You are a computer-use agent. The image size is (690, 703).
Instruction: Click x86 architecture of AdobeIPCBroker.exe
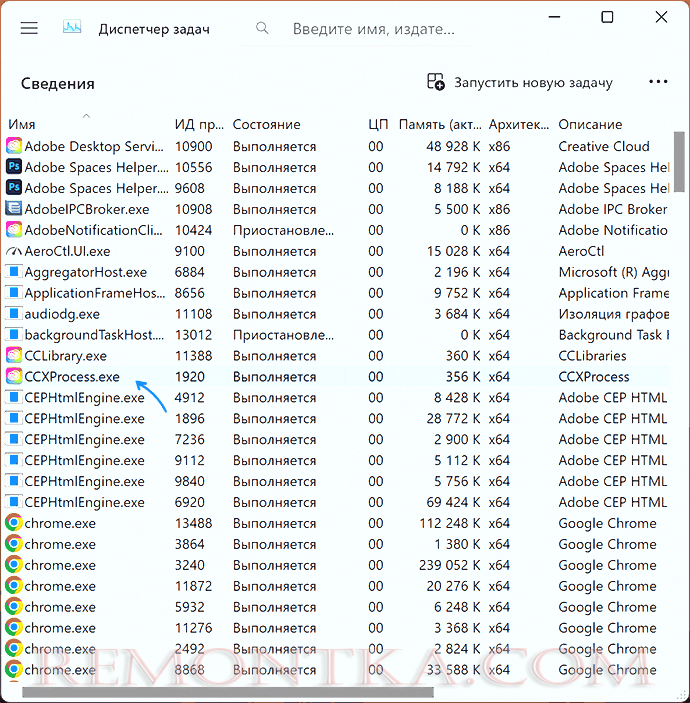pos(499,209)
